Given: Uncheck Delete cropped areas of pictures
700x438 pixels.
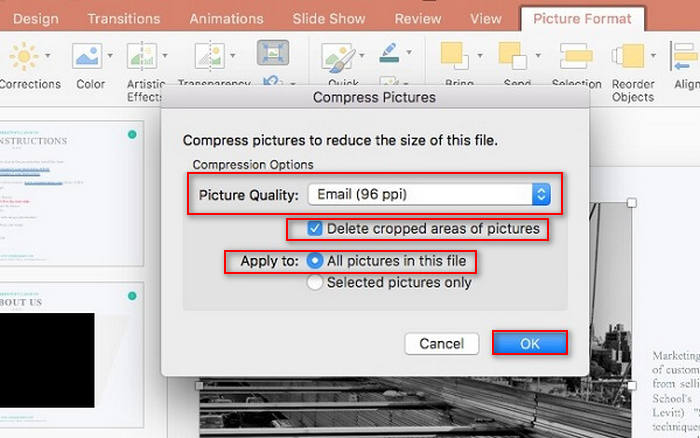Looking at the screenshot, I should pos(315,229).
